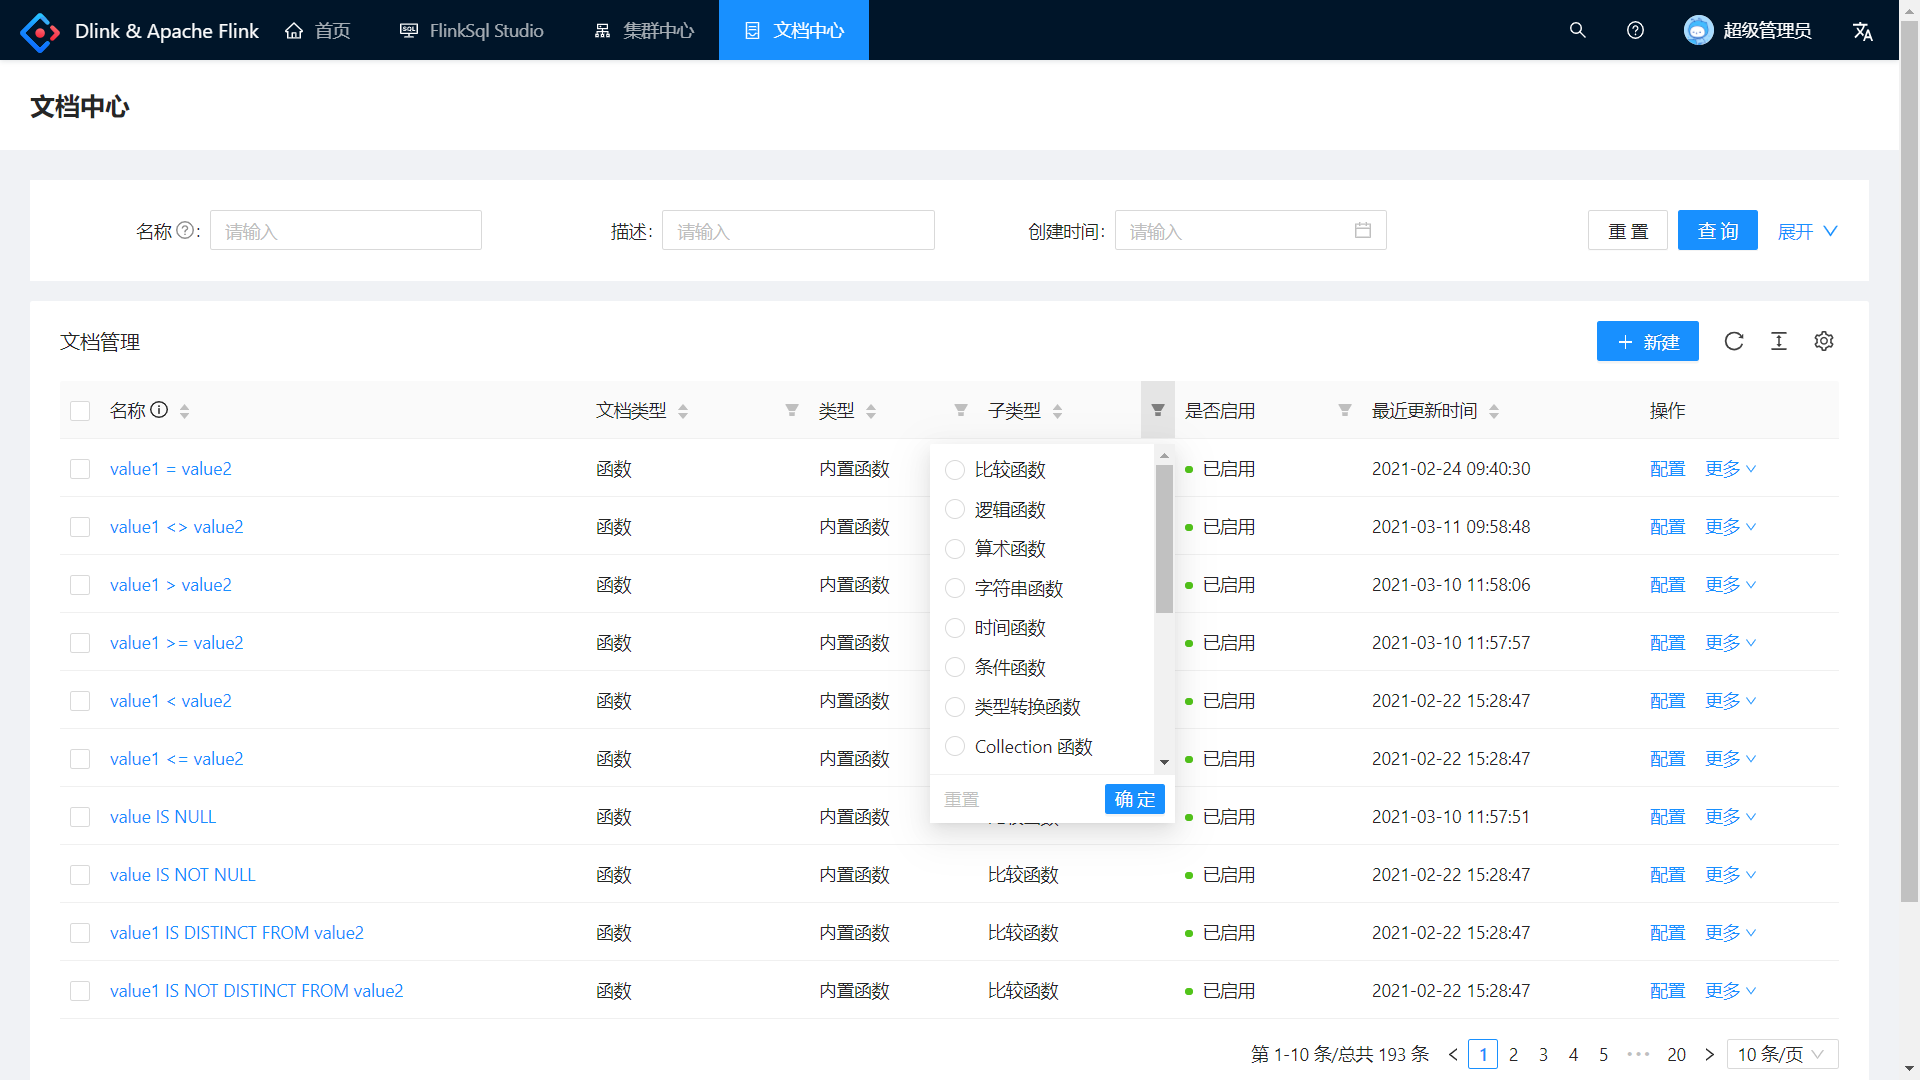Open the help question mark icon
The image size is (1920, 1080).
[1635, 30]
